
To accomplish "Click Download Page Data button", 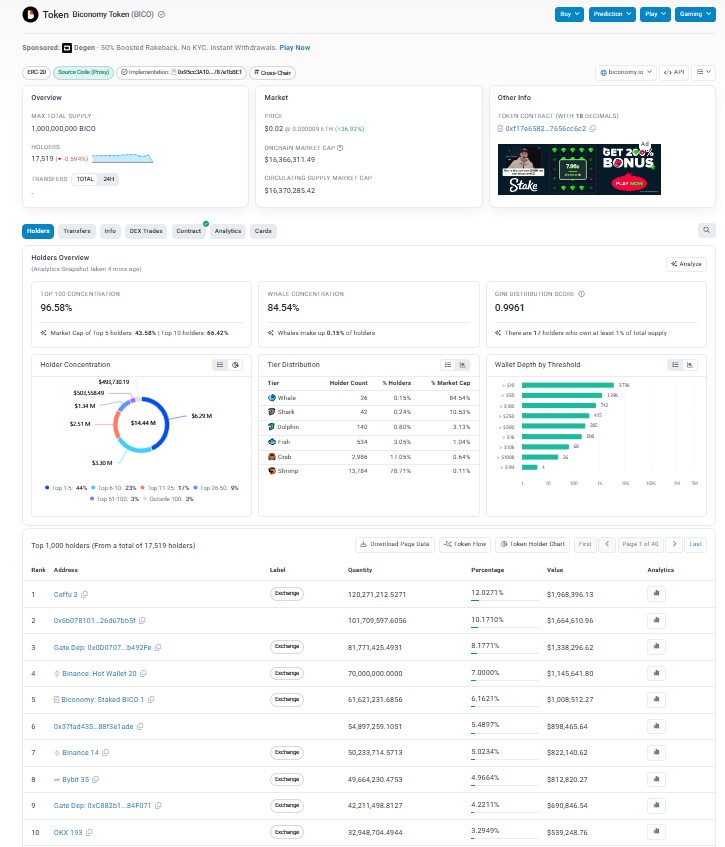I will 395,544.
